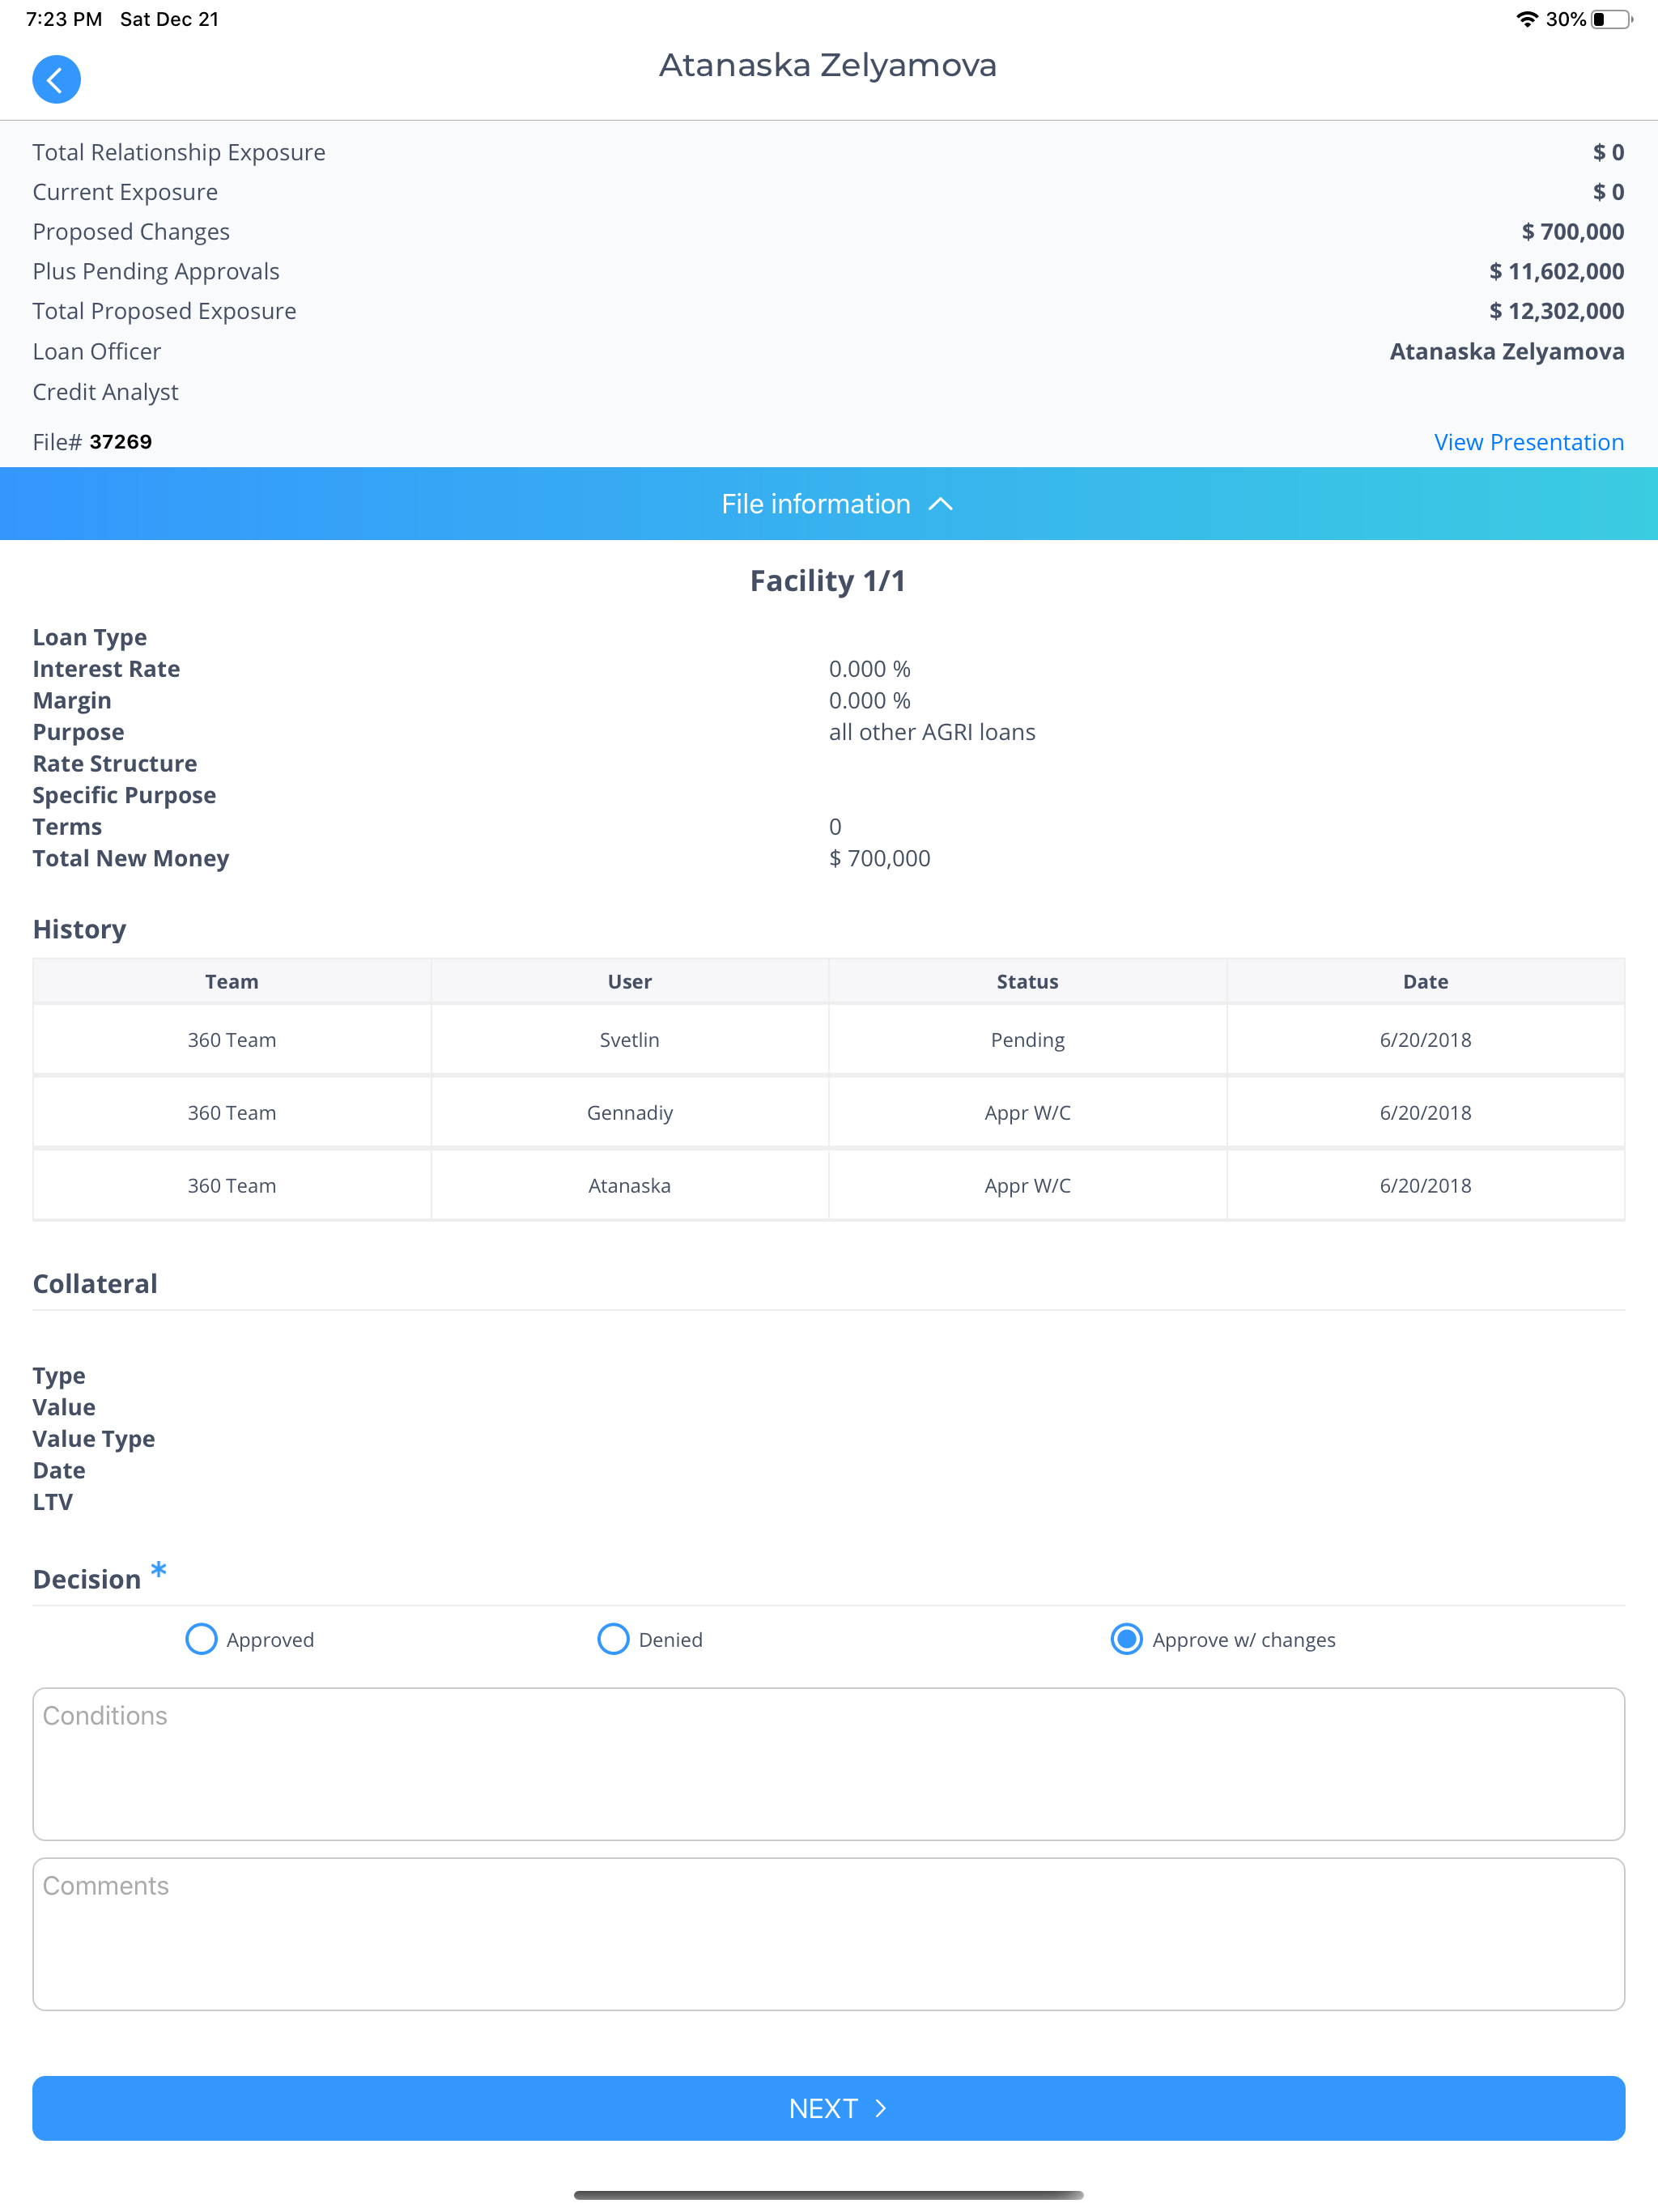
Task: Tap the blue back arrow icon
Action: 56,79
